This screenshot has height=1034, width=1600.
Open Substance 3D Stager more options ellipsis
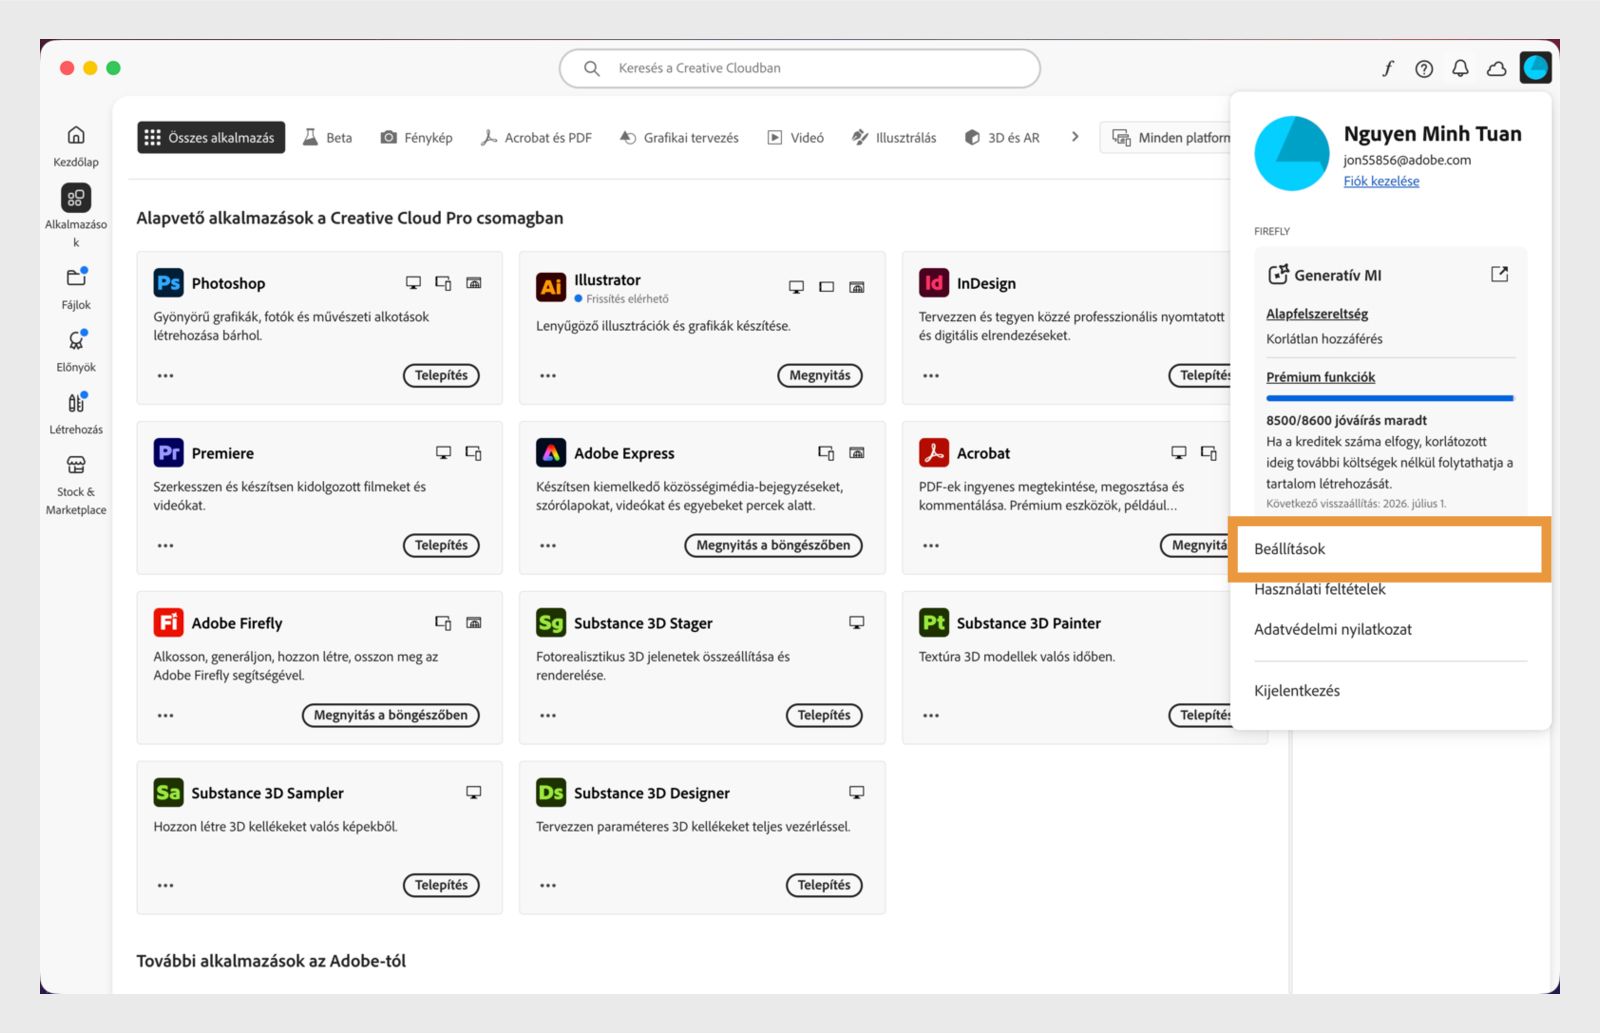[548, 716]
